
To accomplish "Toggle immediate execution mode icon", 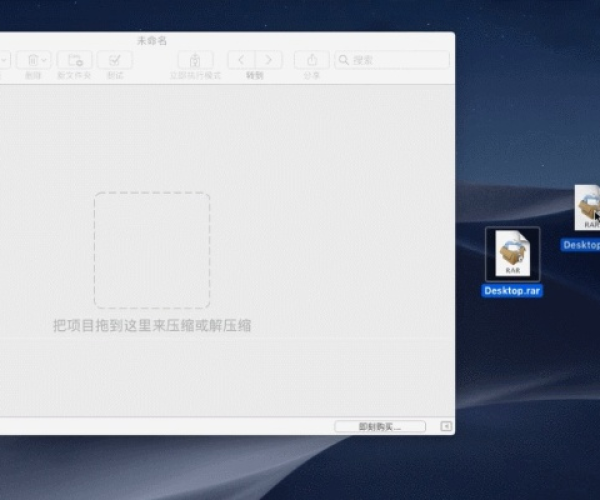I will [195, 60].
